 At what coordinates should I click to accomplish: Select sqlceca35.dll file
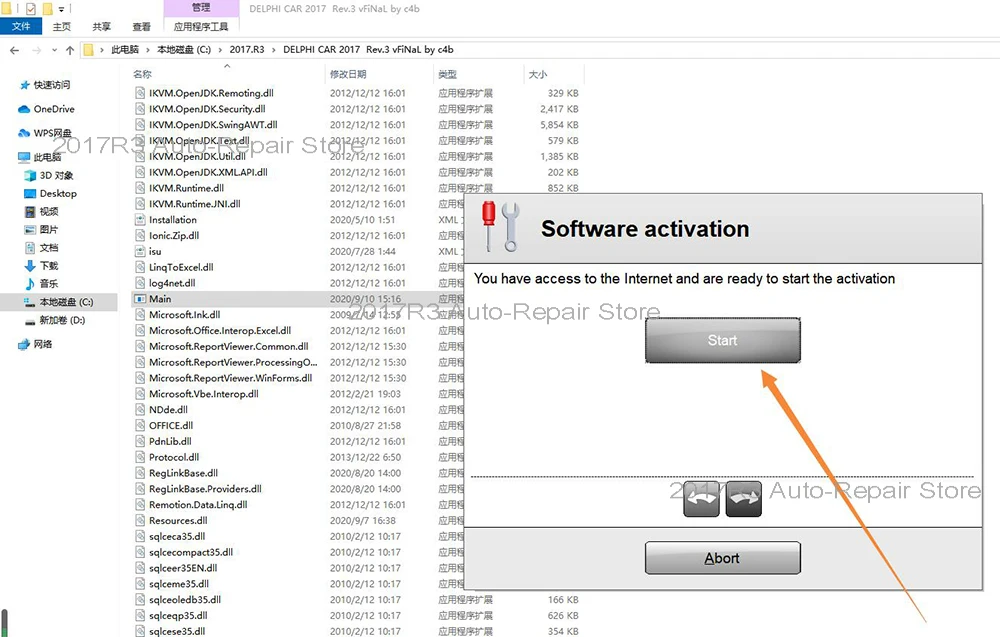177,536
